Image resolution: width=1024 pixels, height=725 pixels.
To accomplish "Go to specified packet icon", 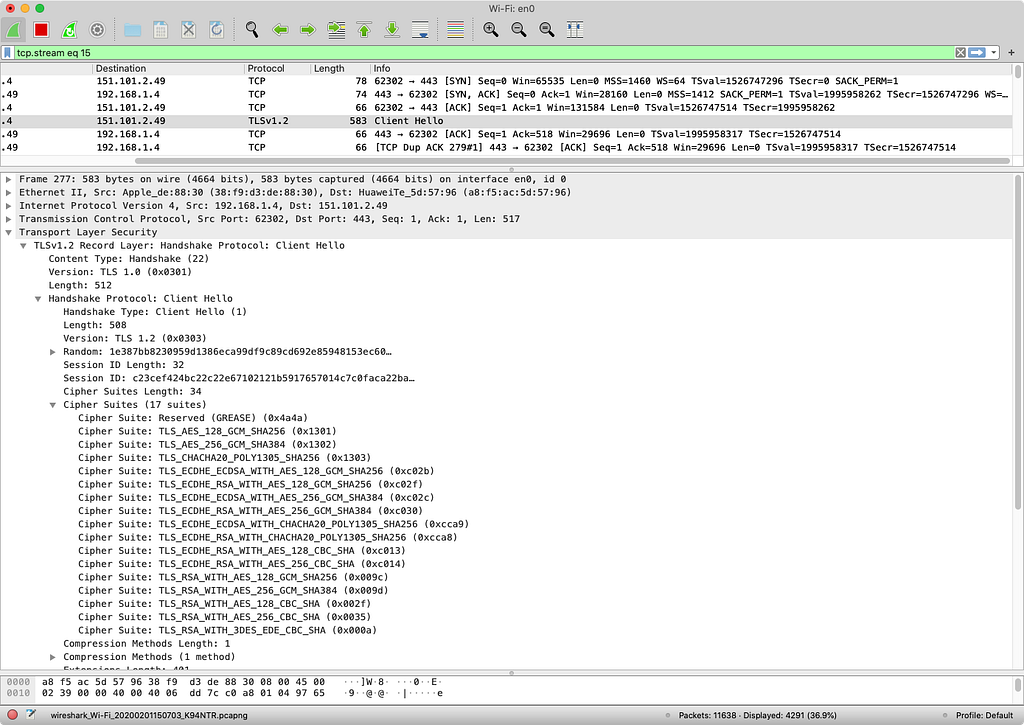I will coord(336,29).
